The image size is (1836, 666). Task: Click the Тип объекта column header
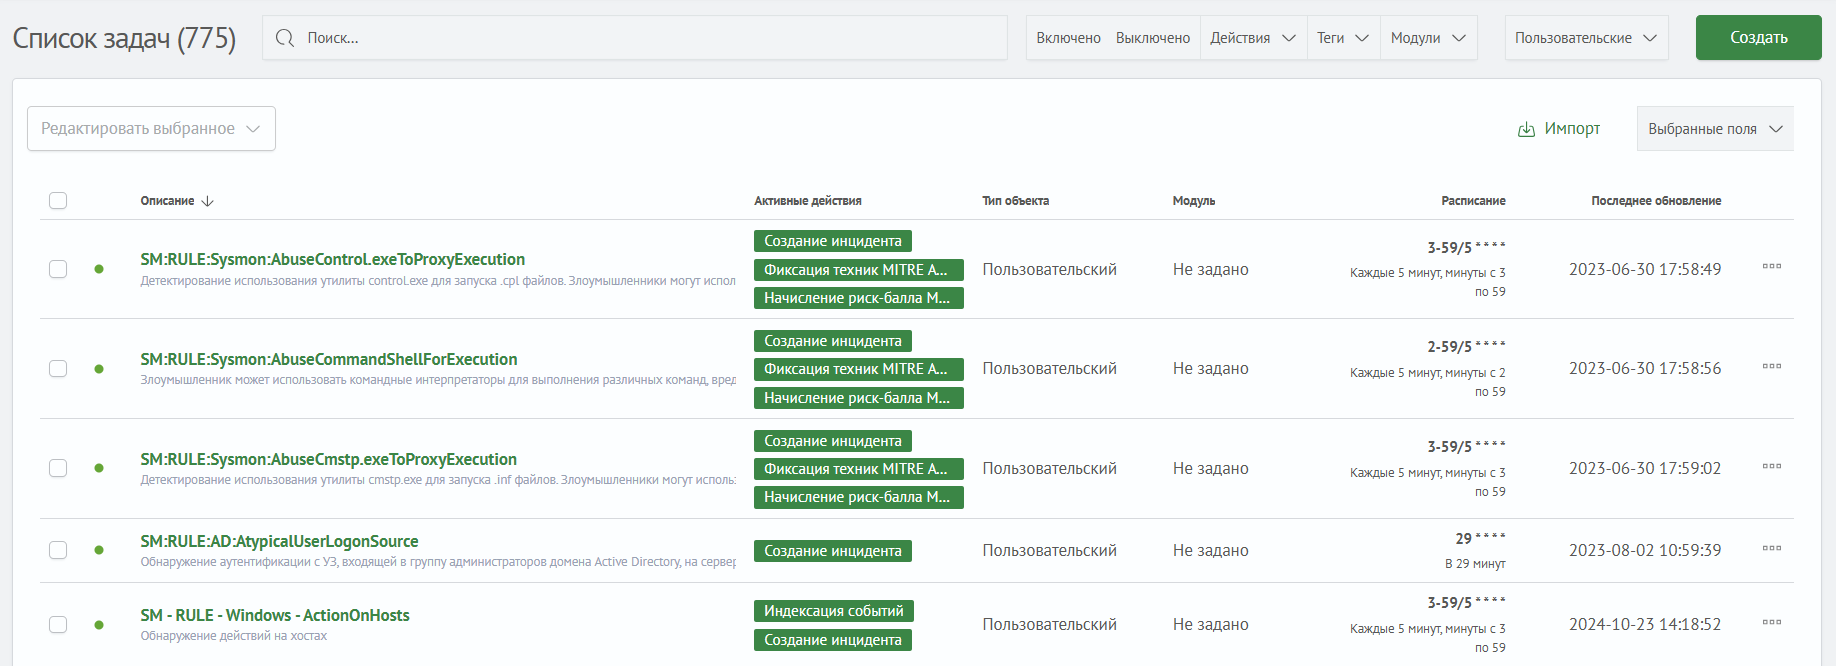(1015, 201)
